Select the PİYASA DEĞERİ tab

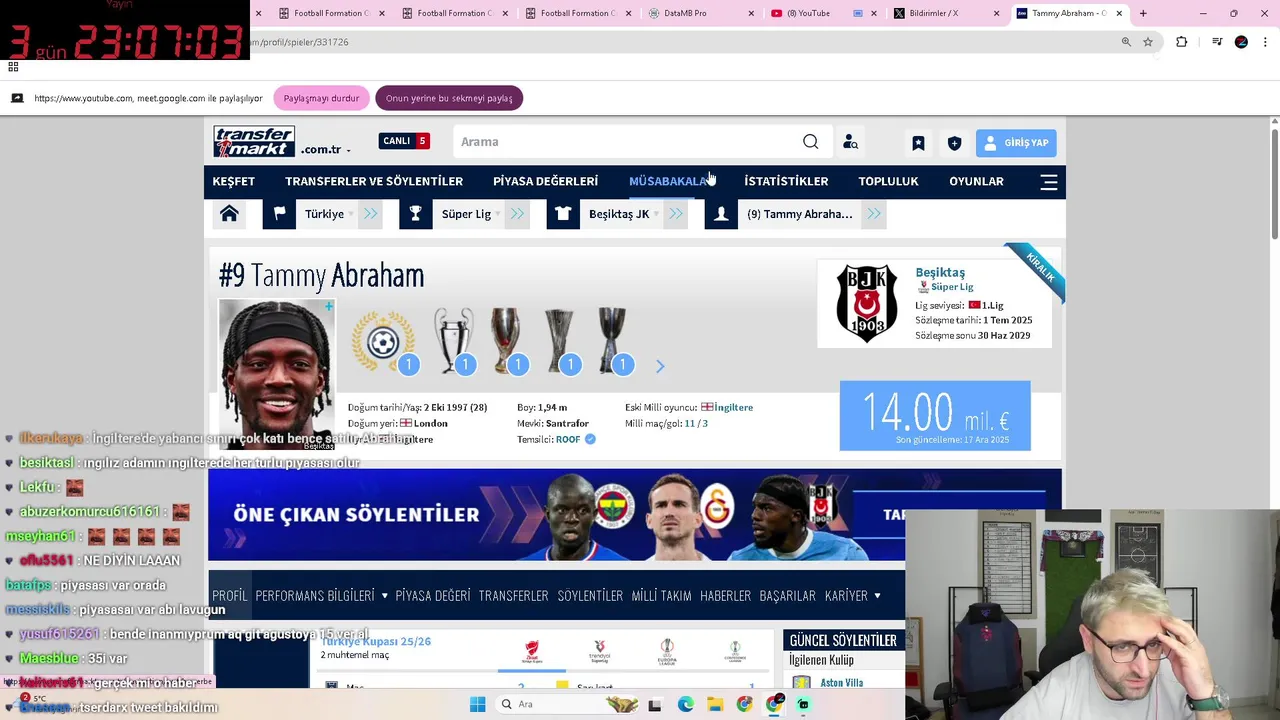[433, 596]
